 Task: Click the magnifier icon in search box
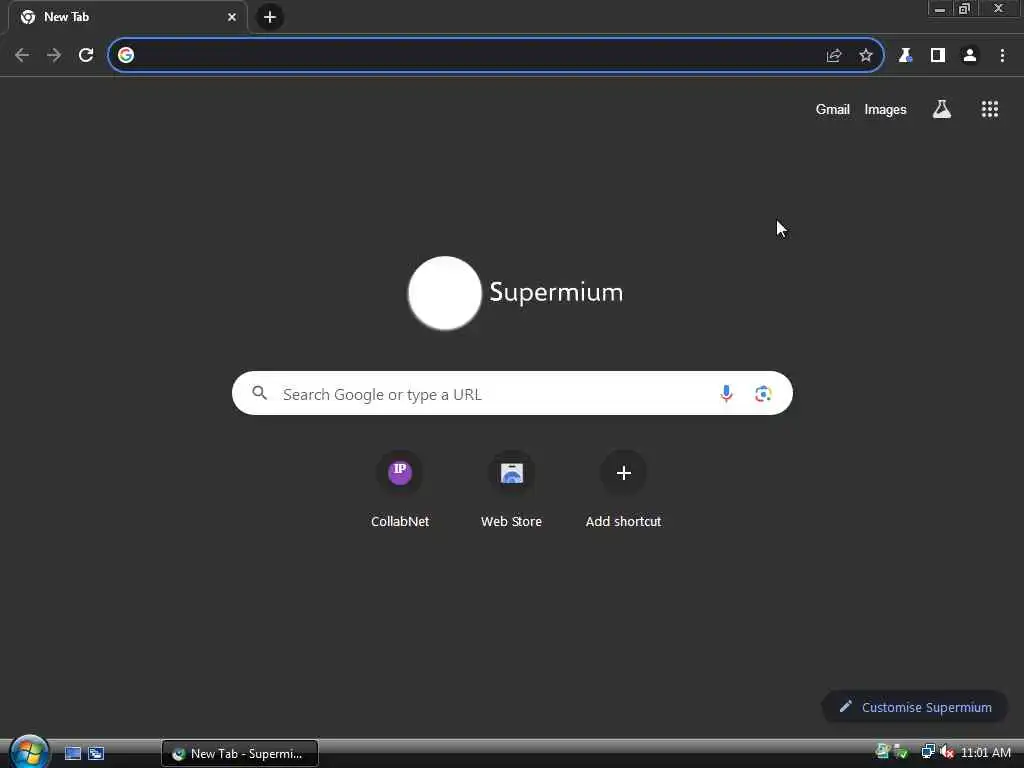(259, 392)
